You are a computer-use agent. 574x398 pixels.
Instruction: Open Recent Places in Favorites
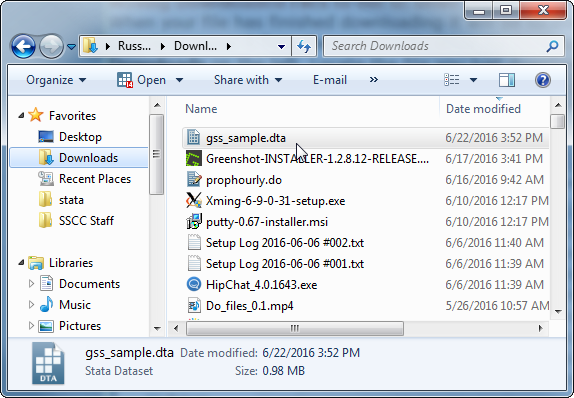(95, 179)
